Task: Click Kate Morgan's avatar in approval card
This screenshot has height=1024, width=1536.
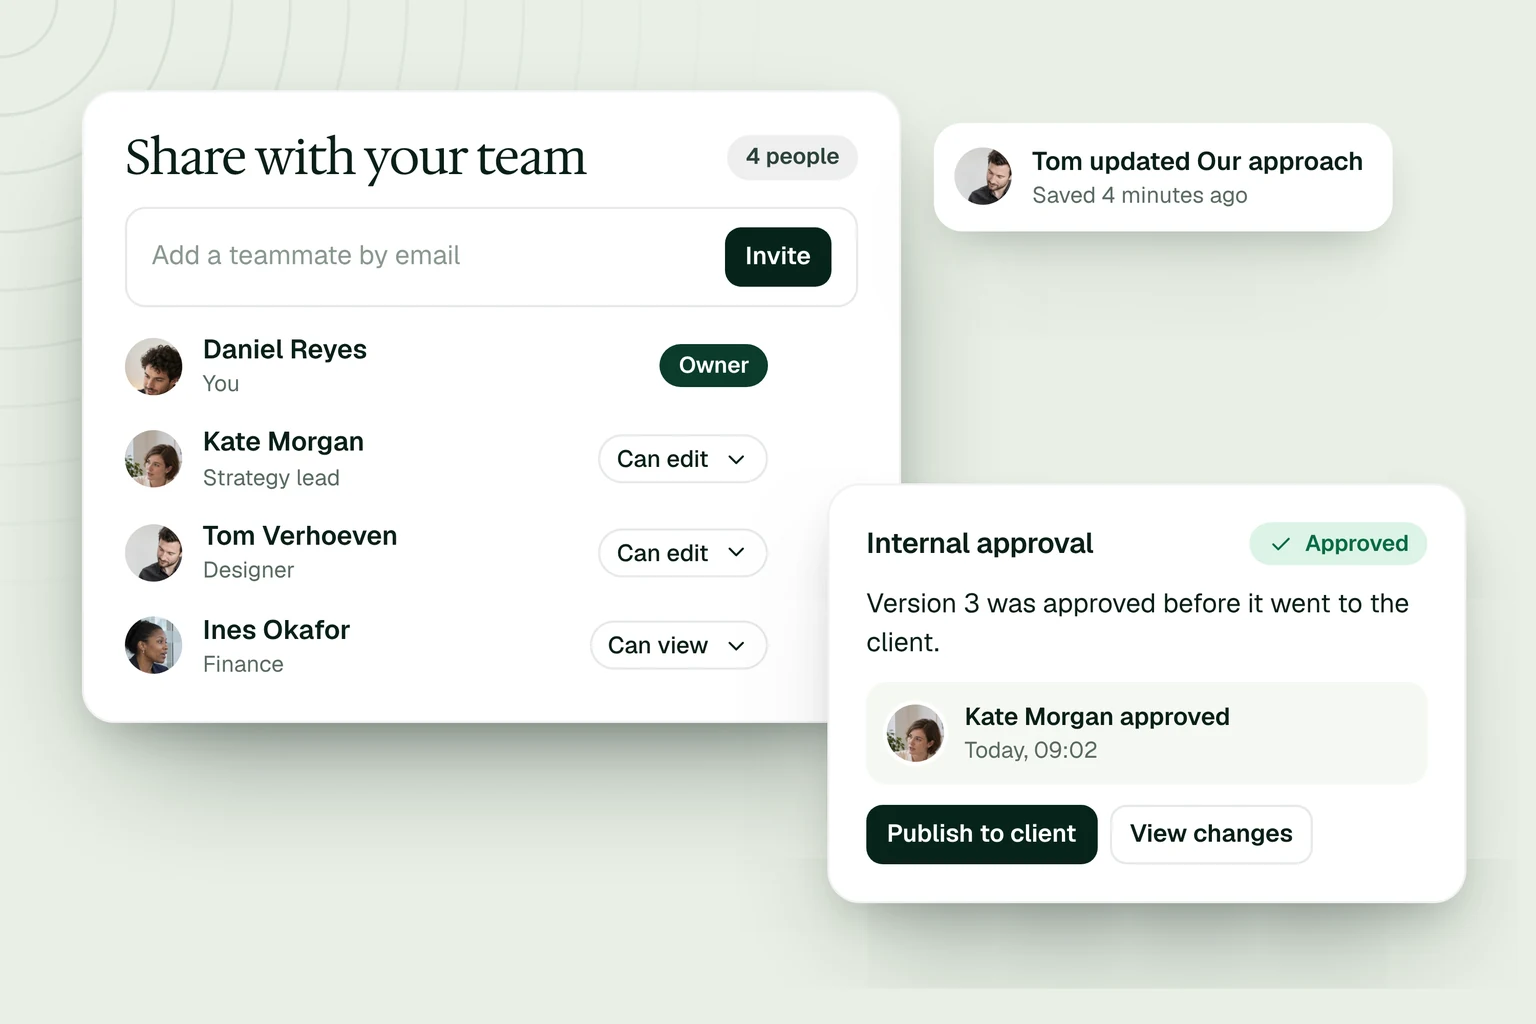Action: [x=915, y=733]
